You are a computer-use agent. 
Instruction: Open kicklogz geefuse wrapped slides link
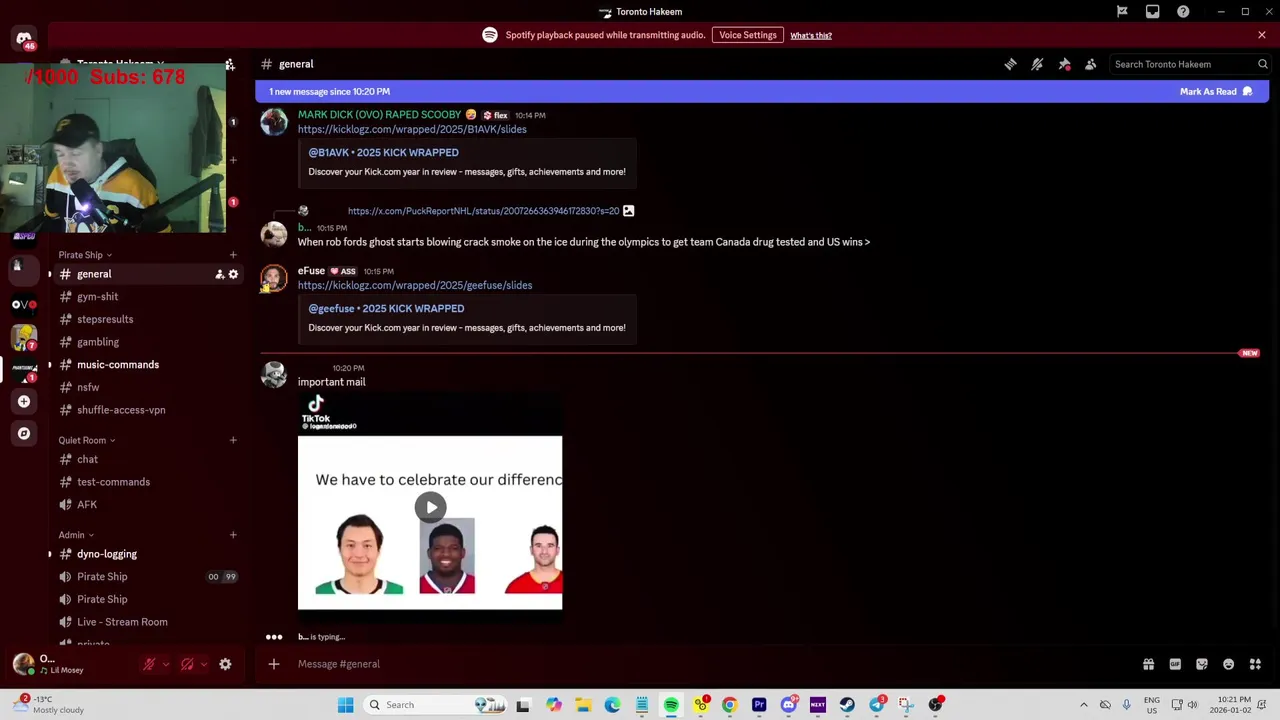[414, 285]
